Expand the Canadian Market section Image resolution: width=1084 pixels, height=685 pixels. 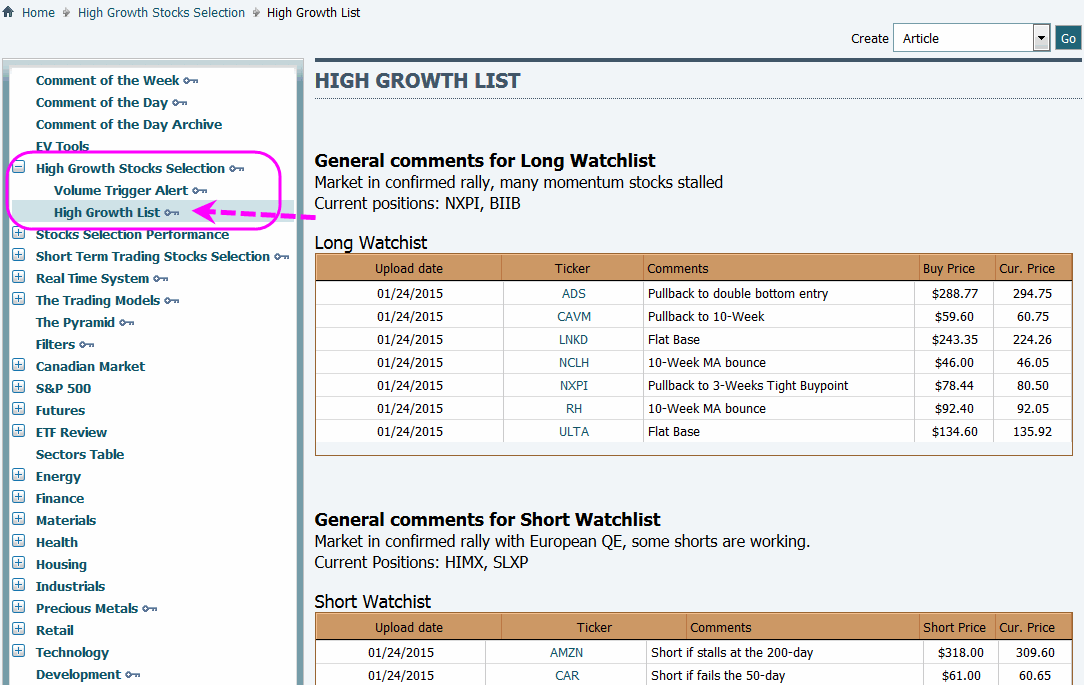coord(18,366)
